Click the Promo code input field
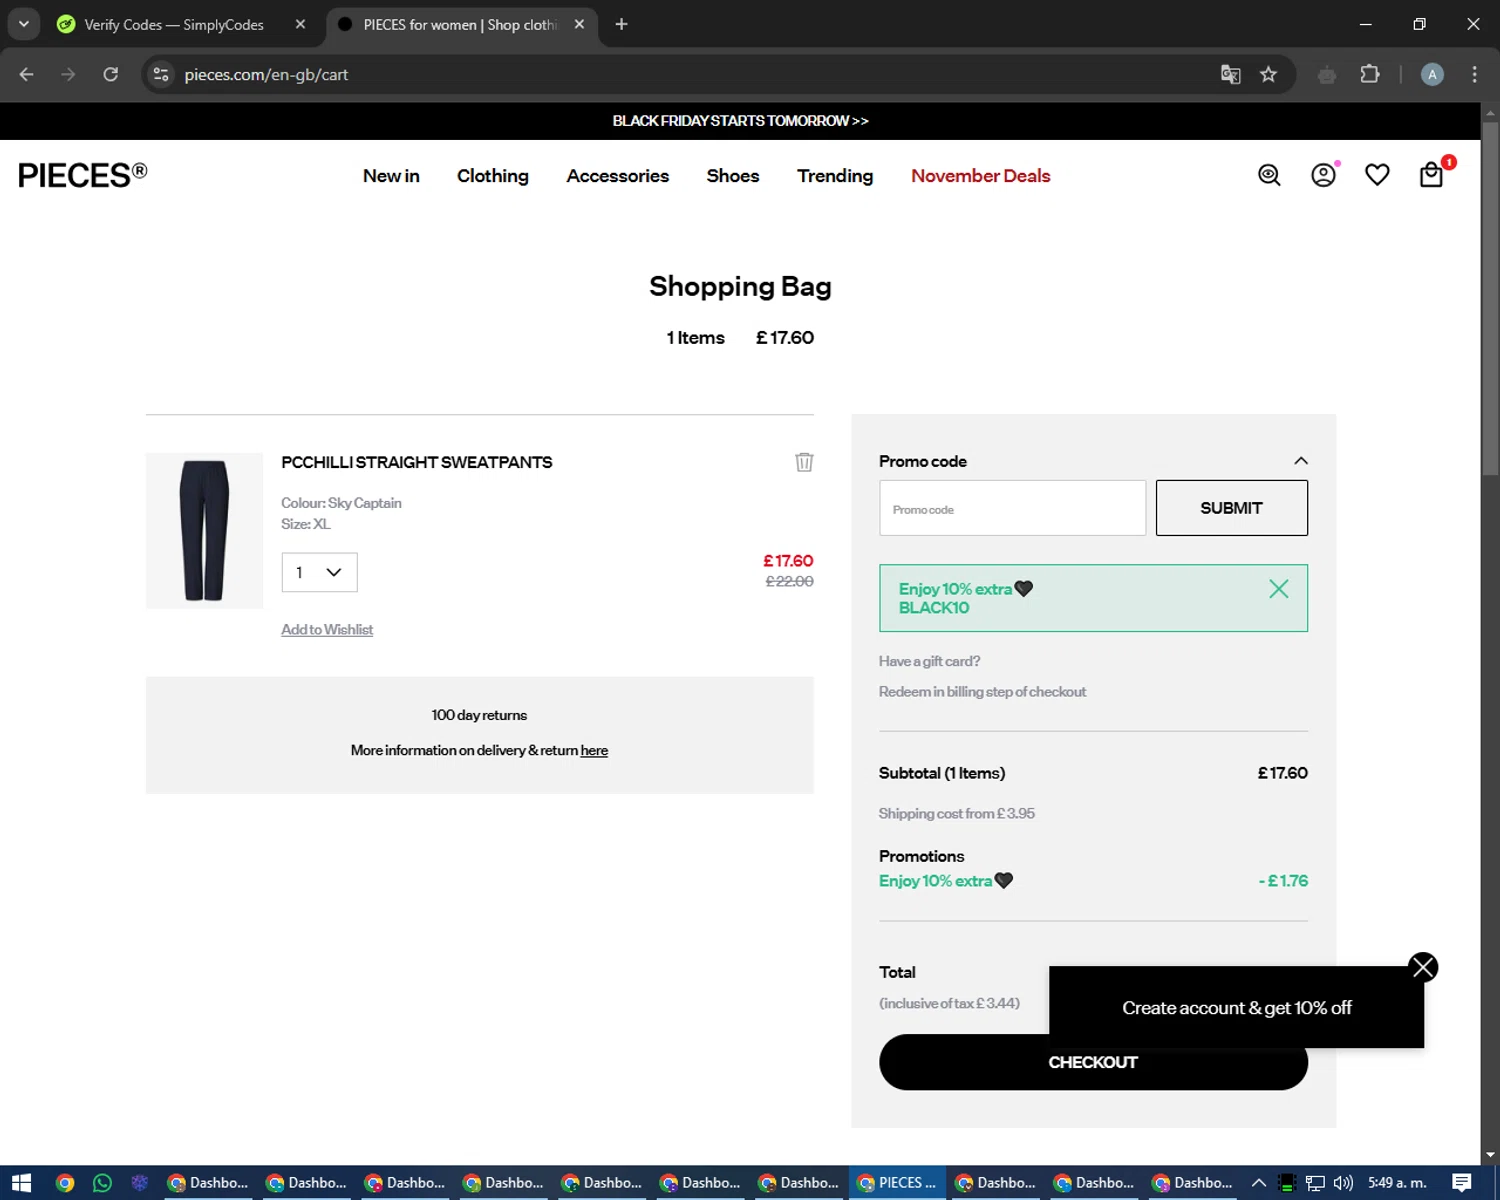This screenshot has height=1200, width=1500. pos(1012,508)
